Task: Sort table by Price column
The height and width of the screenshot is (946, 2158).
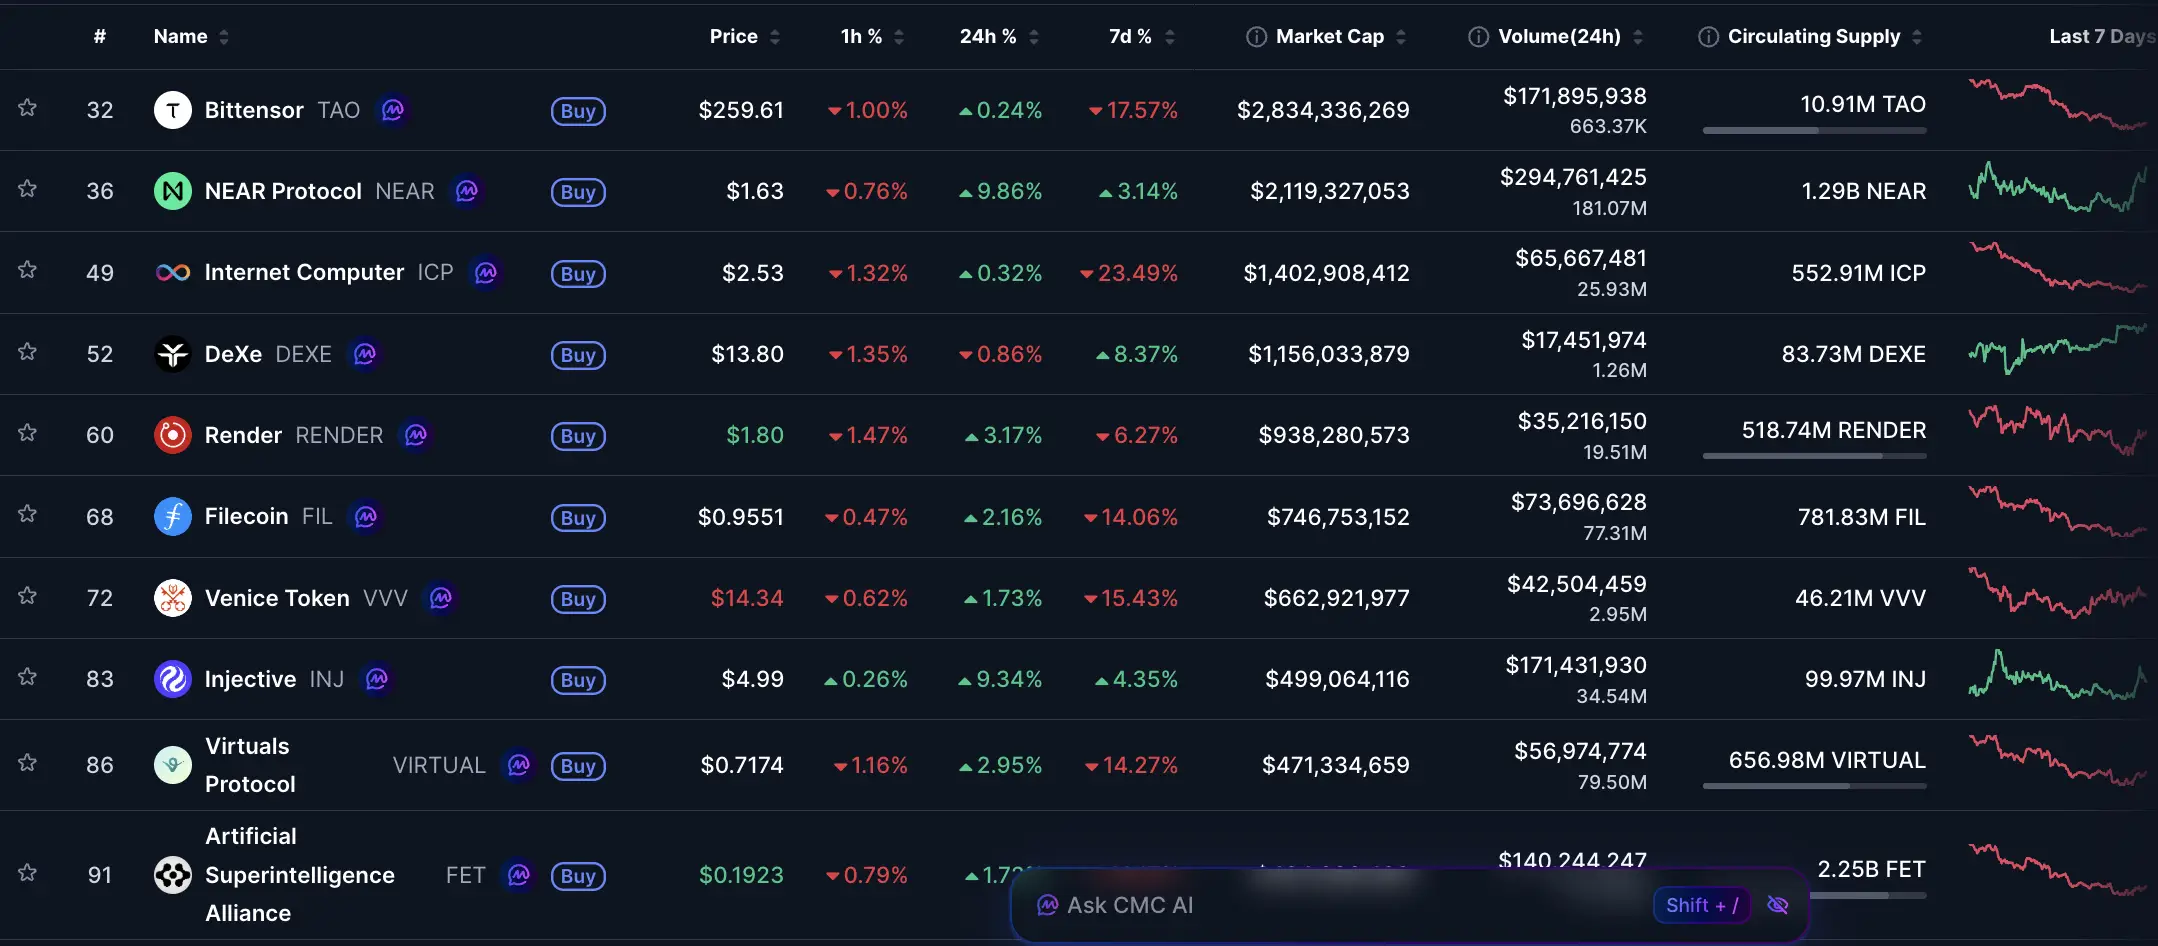Action: 745,37
